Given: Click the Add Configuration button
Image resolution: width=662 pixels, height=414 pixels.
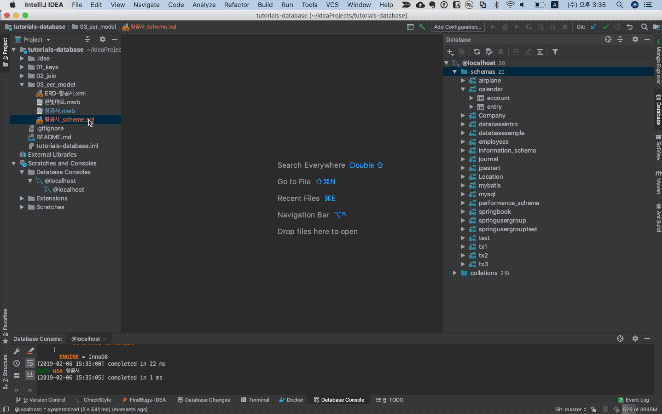Looking at the screenshot, I should 458,27.
